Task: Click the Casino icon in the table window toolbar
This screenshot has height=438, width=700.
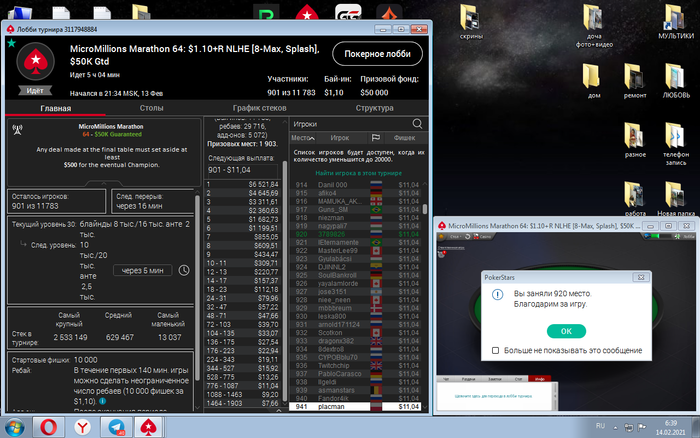Action: point(482,236)
